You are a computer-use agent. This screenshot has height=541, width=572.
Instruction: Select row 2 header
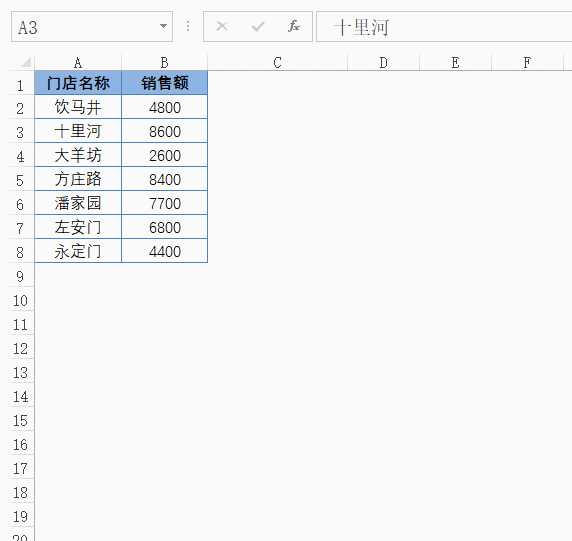pyautogui.click(x=20, y=108)
